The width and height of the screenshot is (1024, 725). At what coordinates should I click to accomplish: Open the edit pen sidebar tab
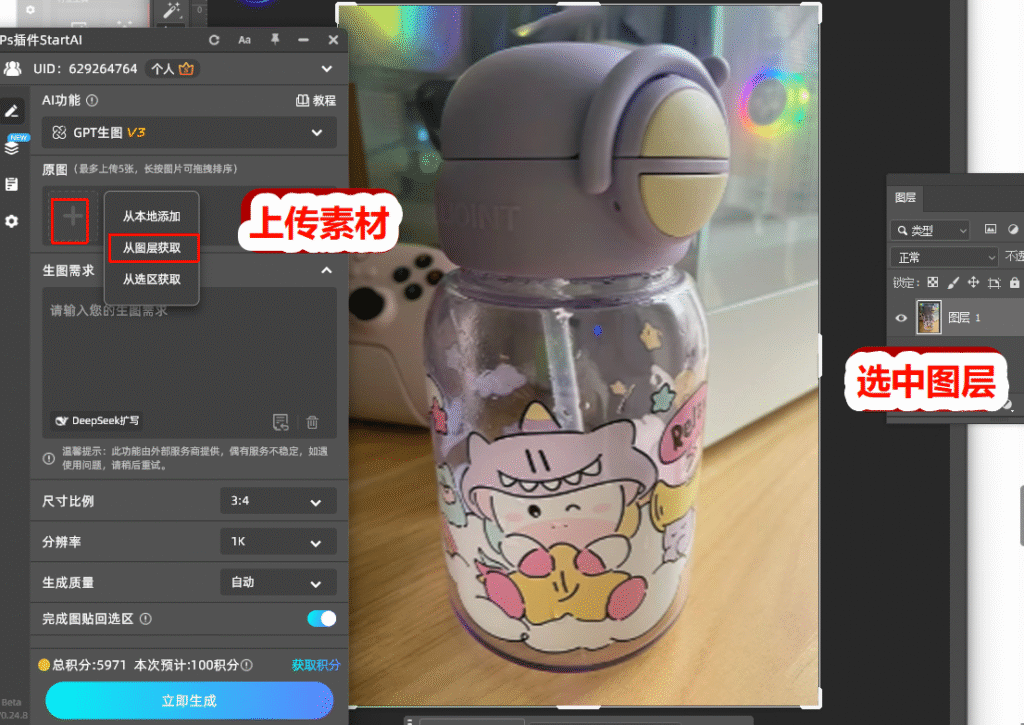[12, 112]
